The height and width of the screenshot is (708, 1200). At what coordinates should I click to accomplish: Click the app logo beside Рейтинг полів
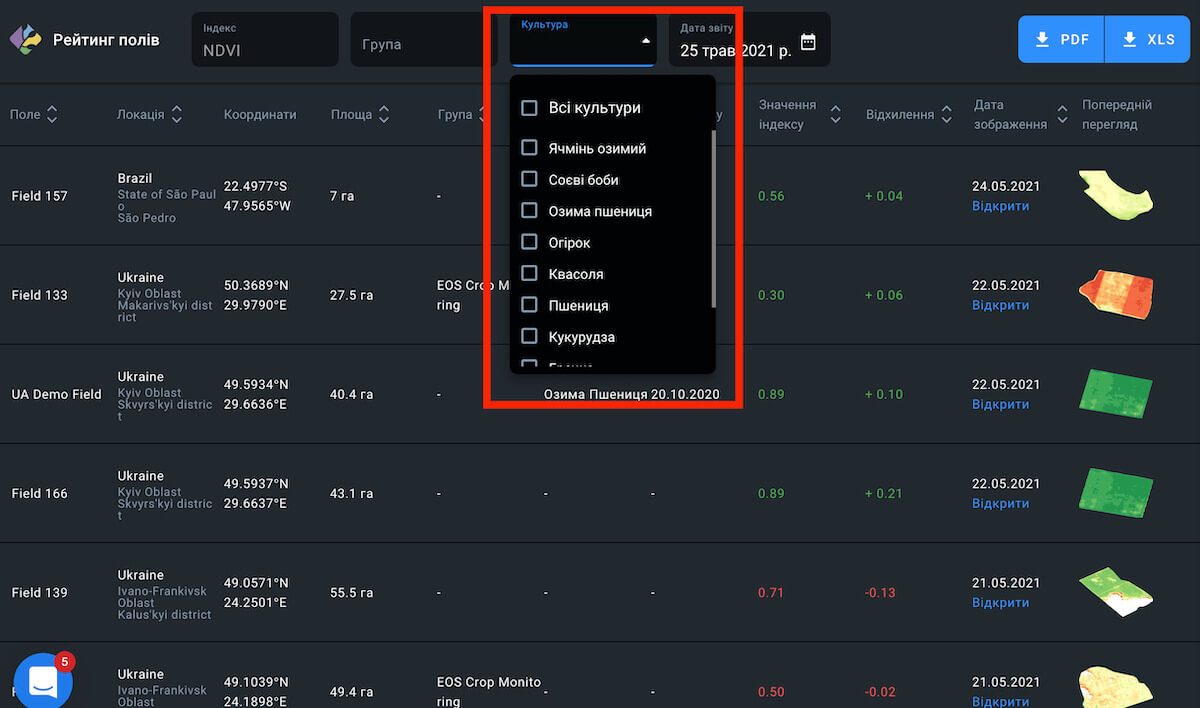pos(25,40)
